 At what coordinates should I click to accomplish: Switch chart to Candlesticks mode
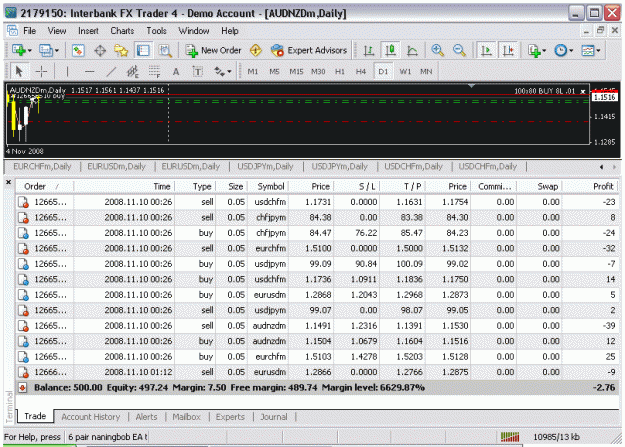391,50
